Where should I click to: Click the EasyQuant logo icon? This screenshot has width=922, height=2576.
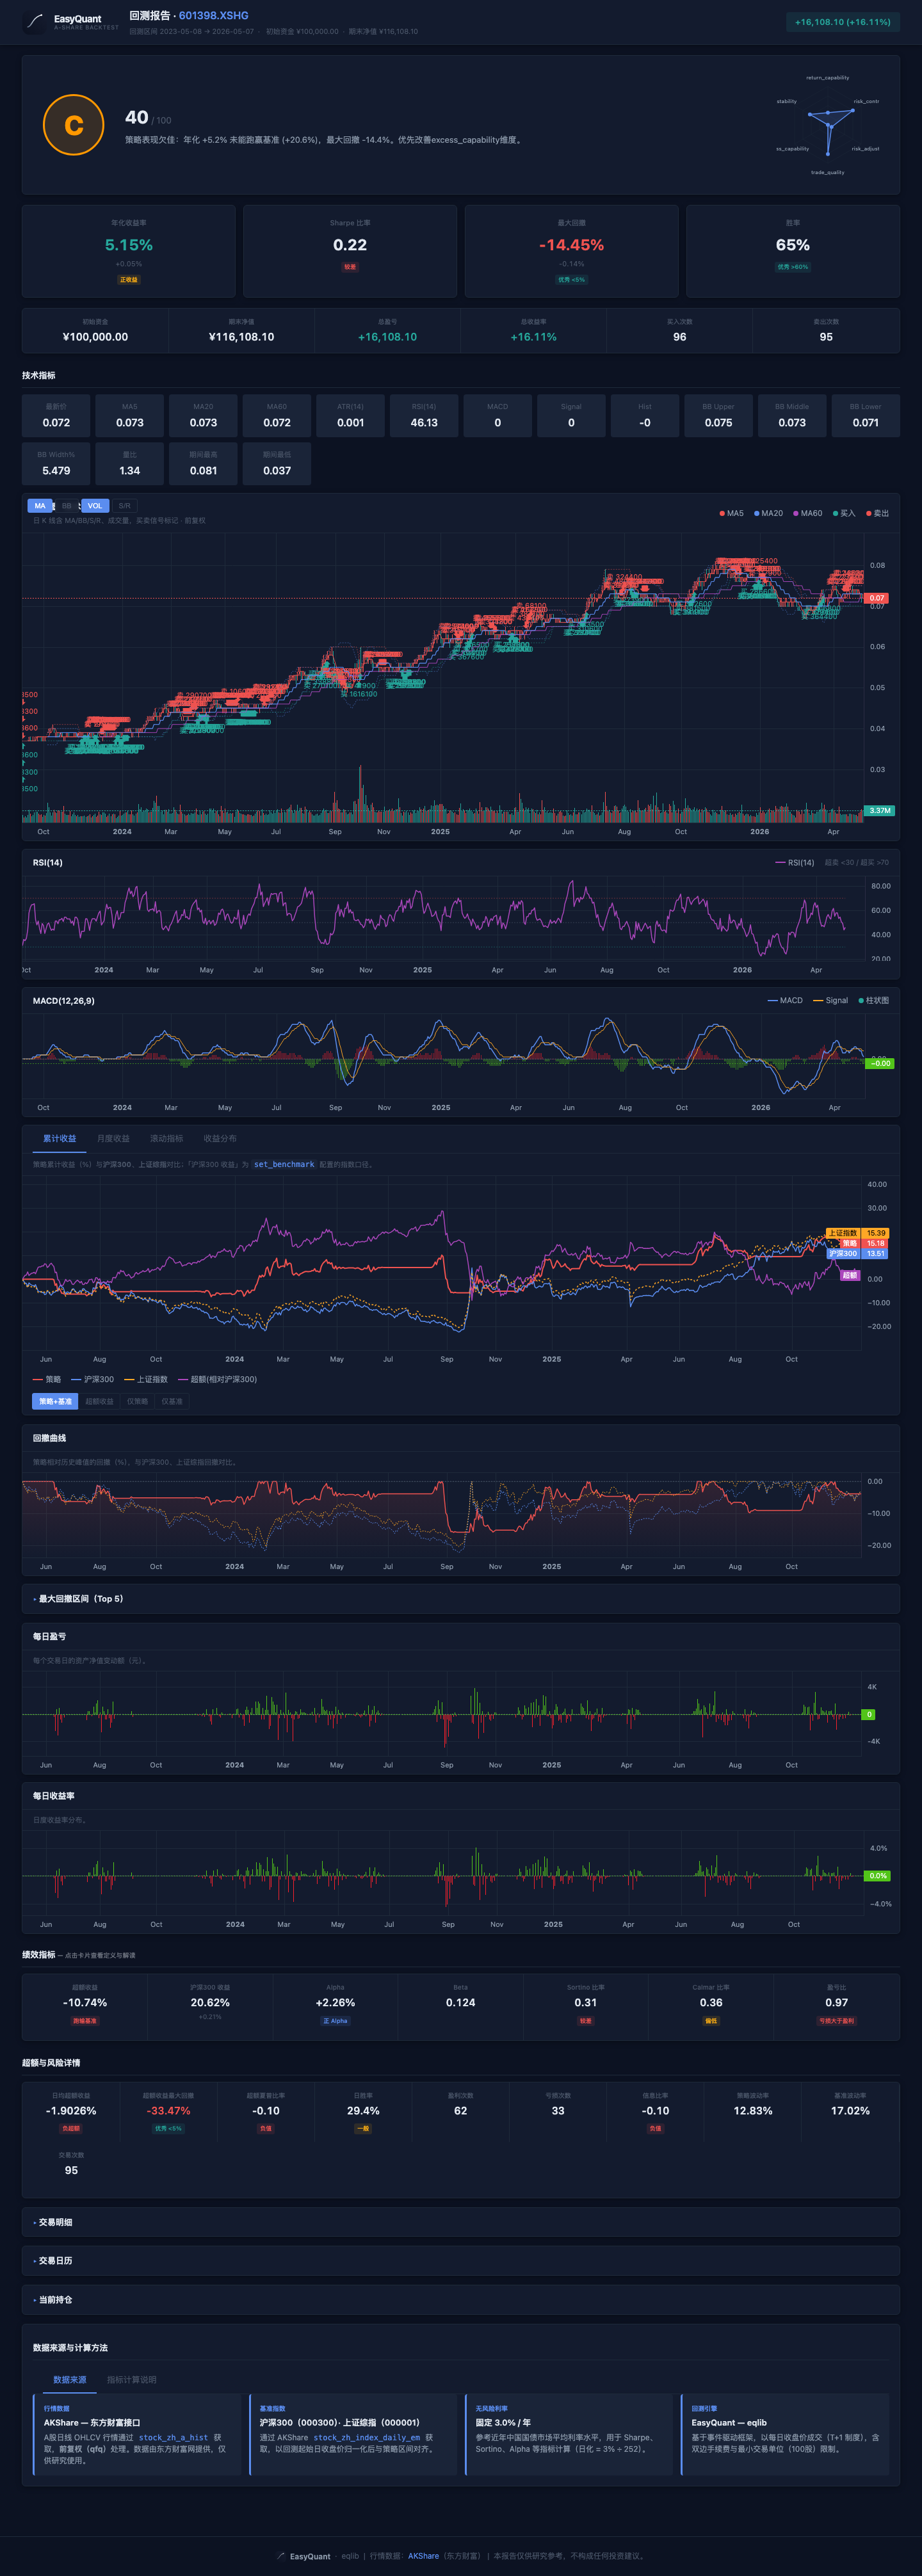pos(35,21)
